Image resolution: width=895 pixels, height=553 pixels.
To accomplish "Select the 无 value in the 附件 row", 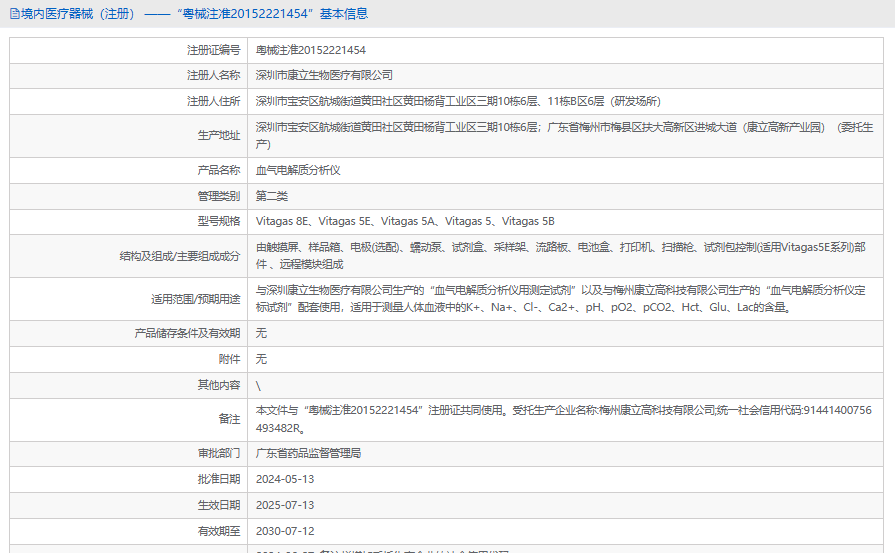I will point(261,359).
